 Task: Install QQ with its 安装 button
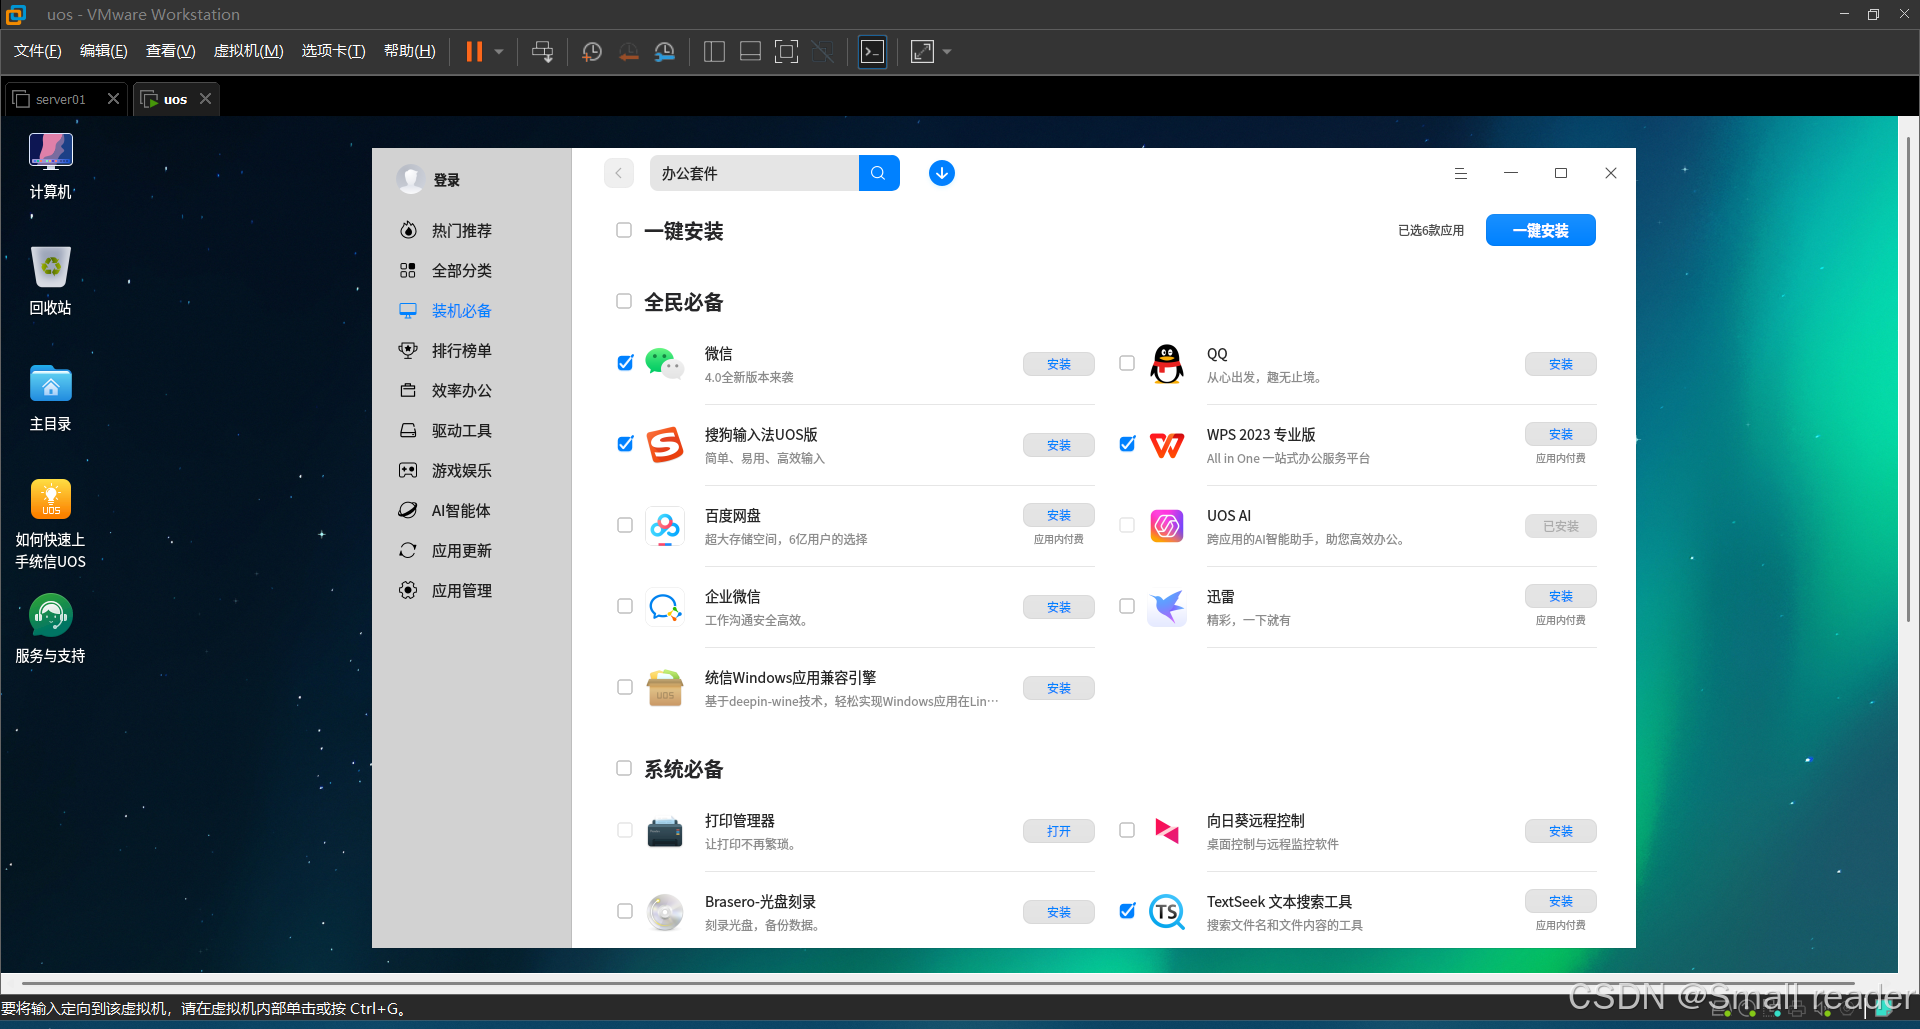click(x=1561, y=364)
